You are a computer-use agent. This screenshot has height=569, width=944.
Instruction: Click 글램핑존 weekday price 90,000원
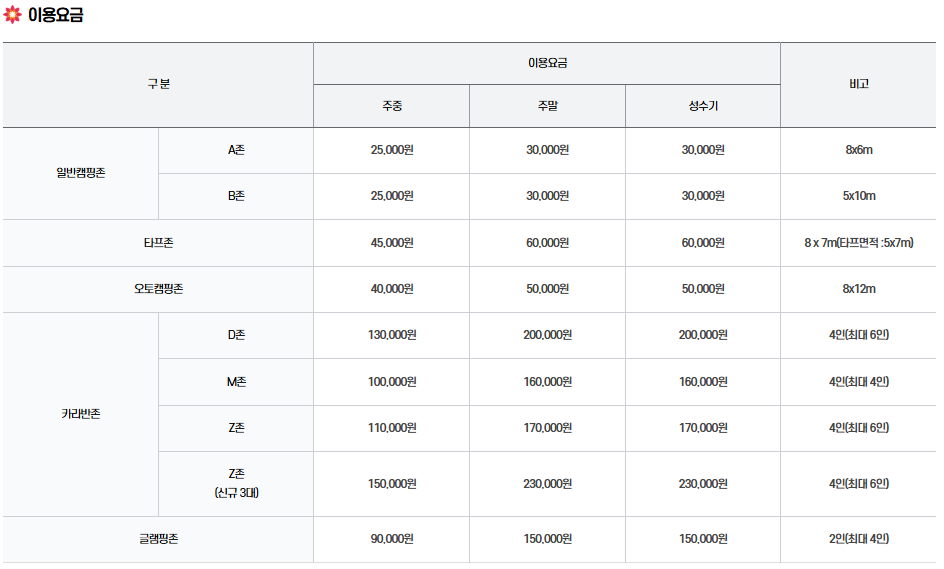coord(392,539)
